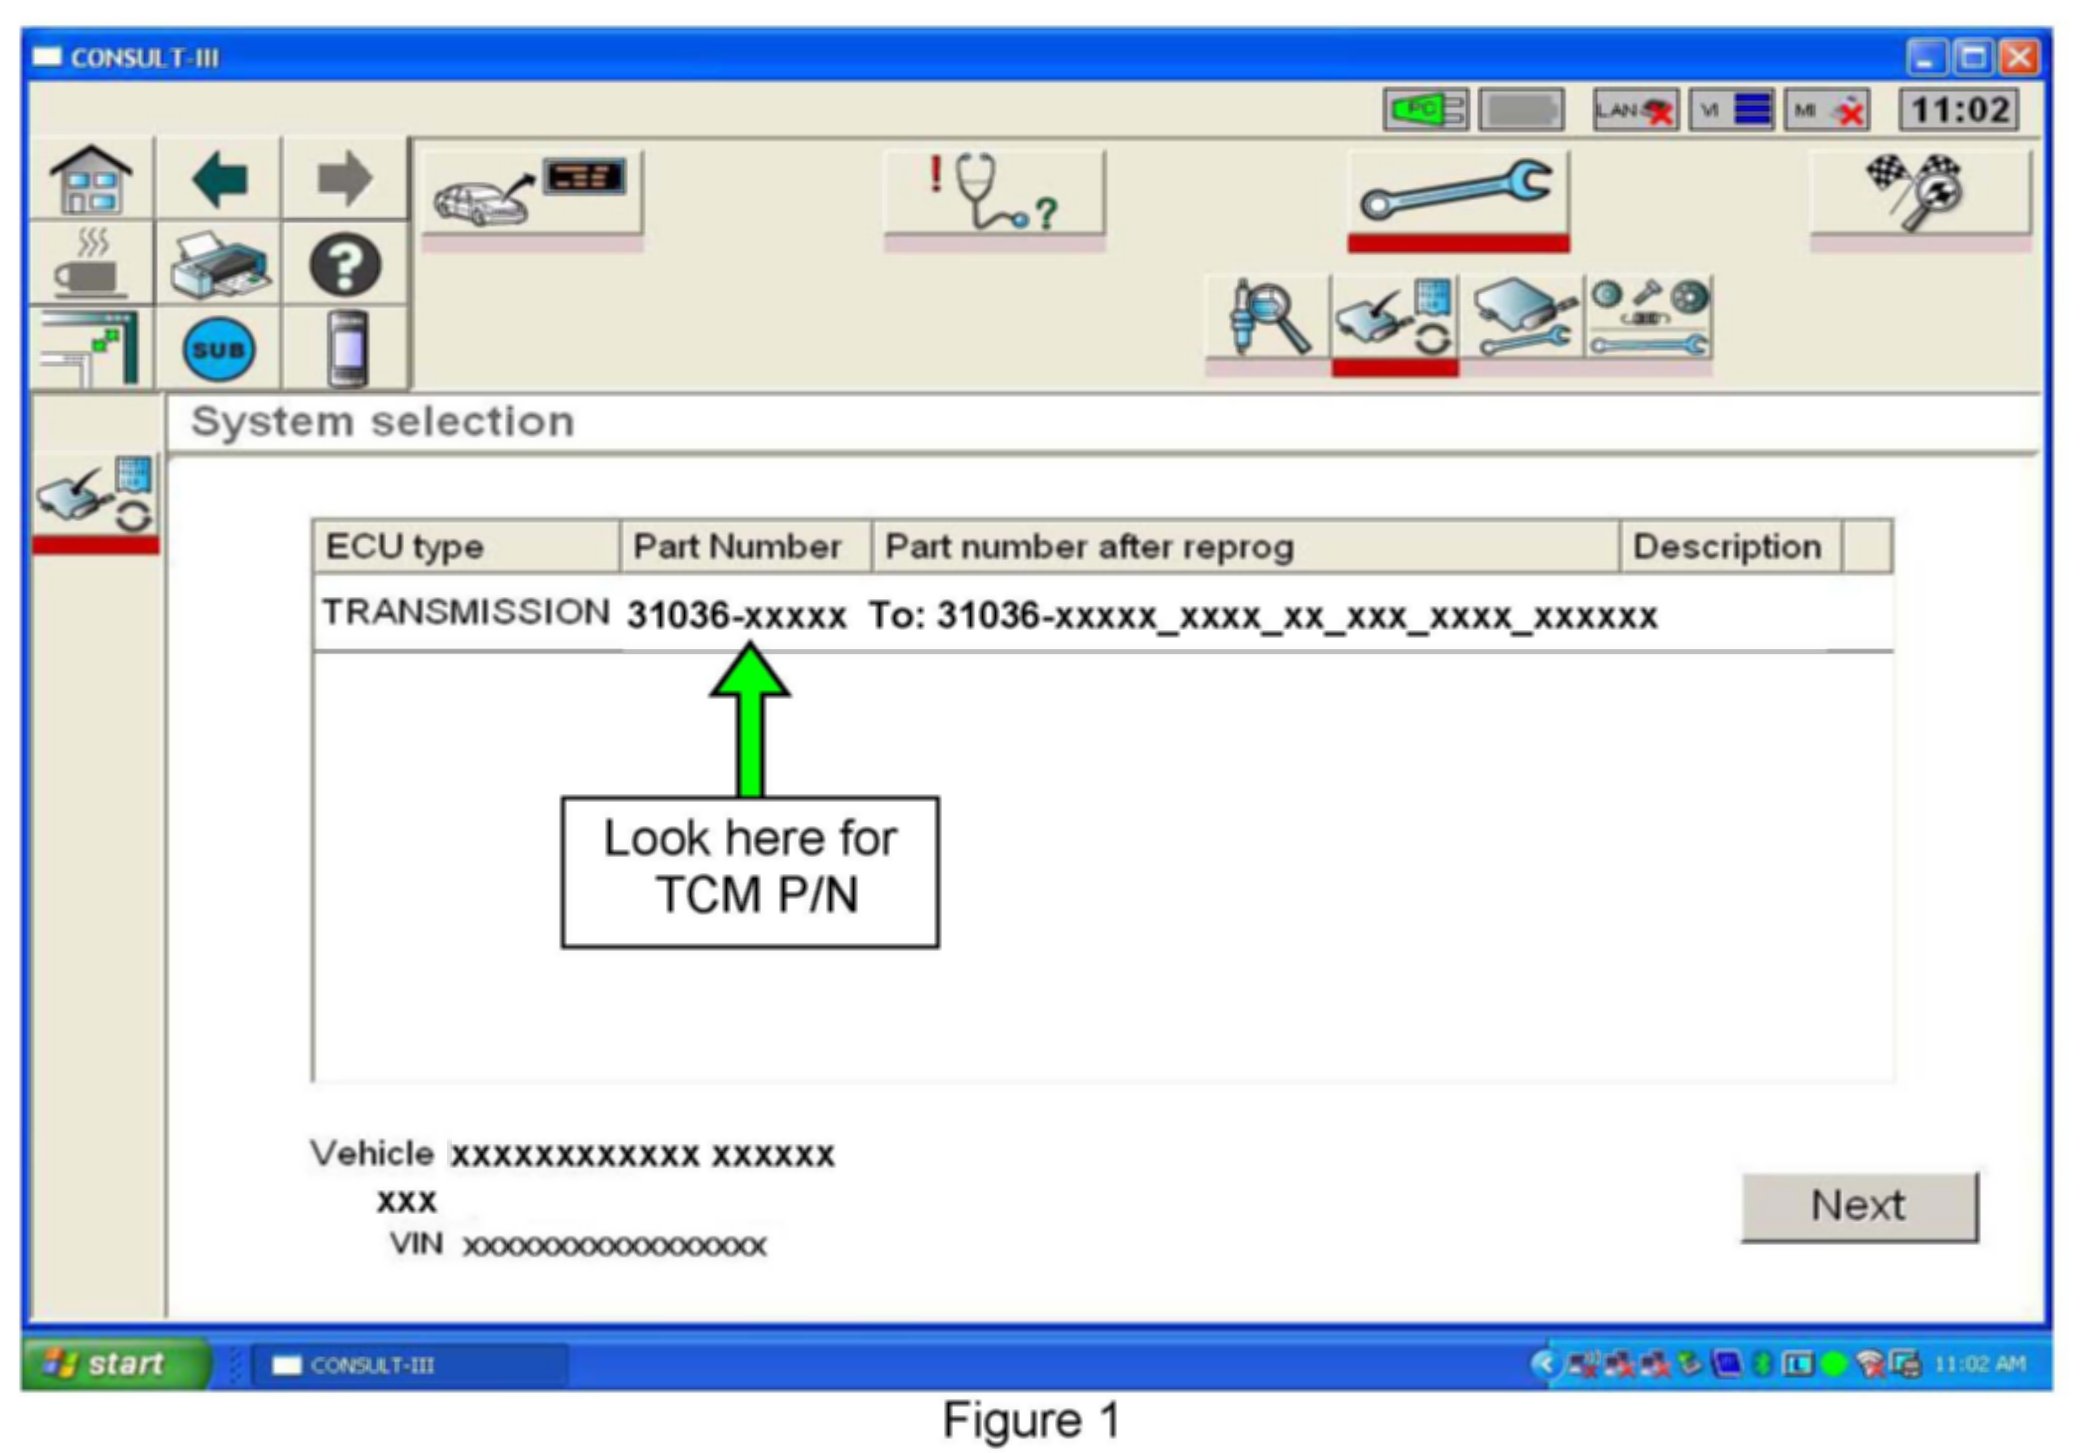Open the checkered flag search tab
The image size is (2083, 1453).
click(1919, 192)
